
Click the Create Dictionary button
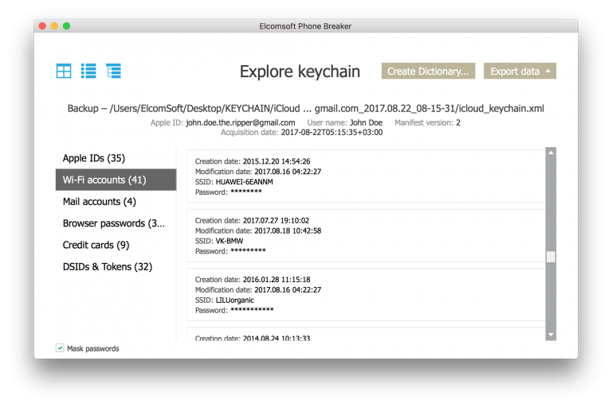pos(428,71)
